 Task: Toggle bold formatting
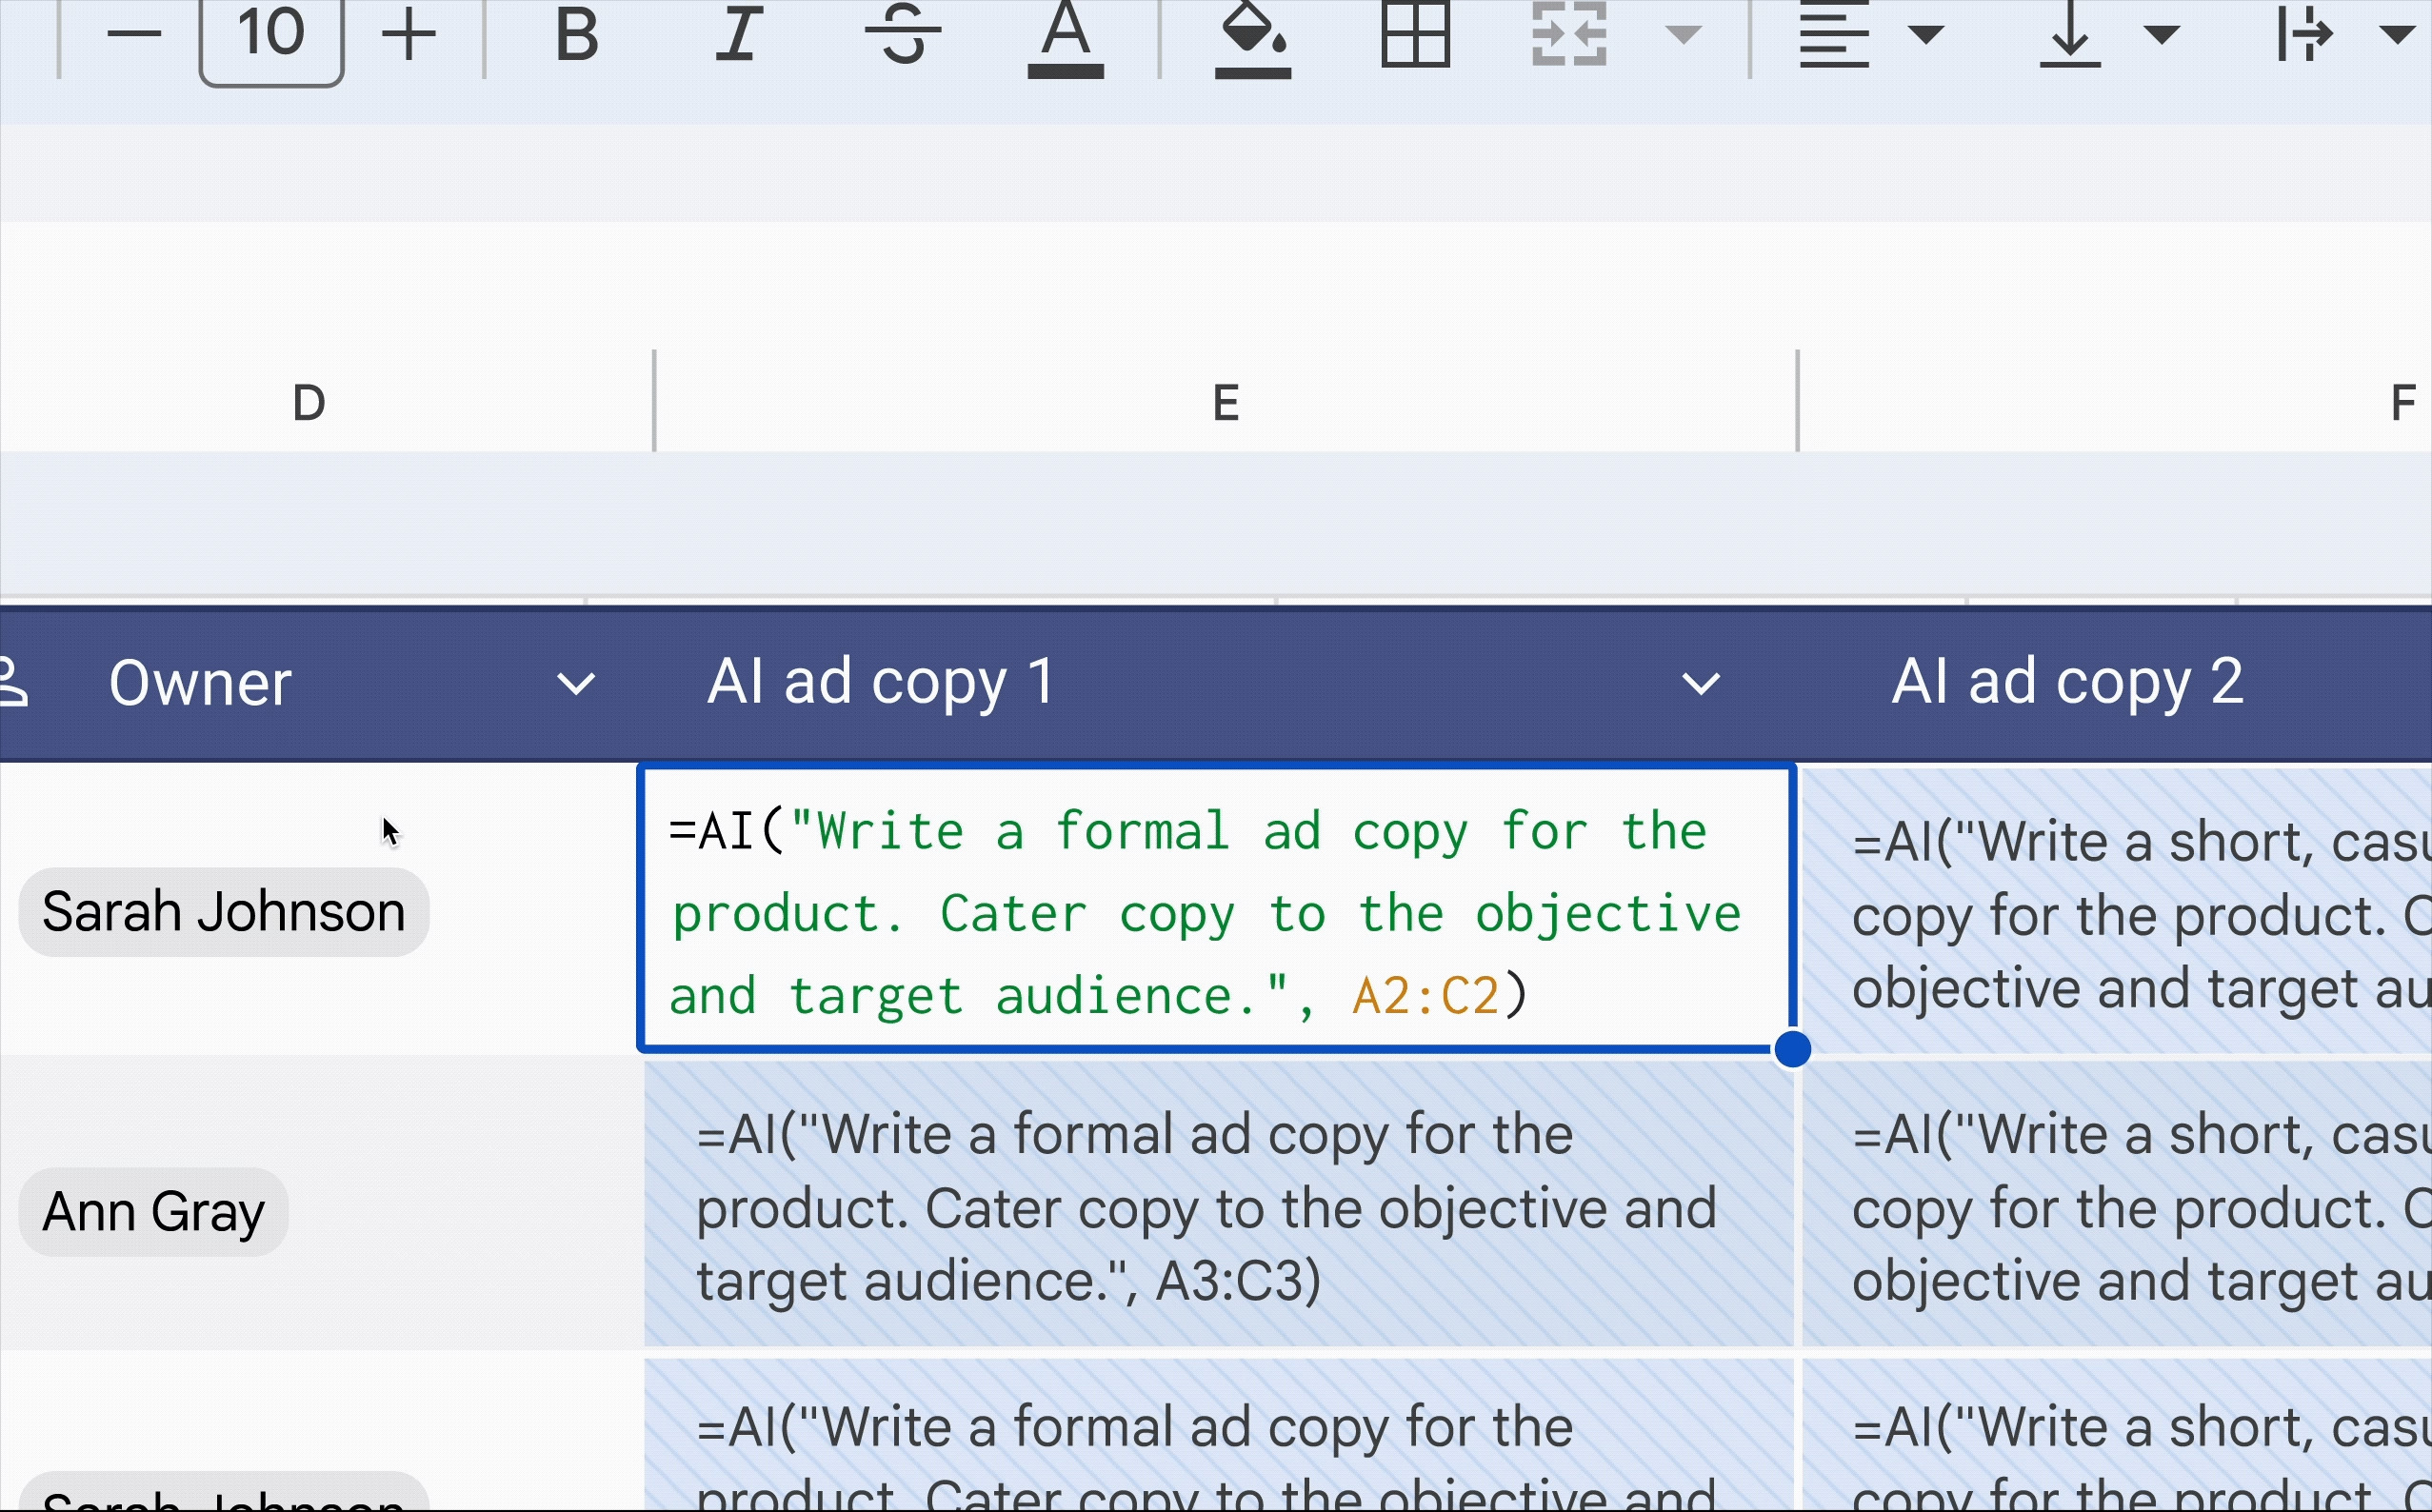[576, 35]
